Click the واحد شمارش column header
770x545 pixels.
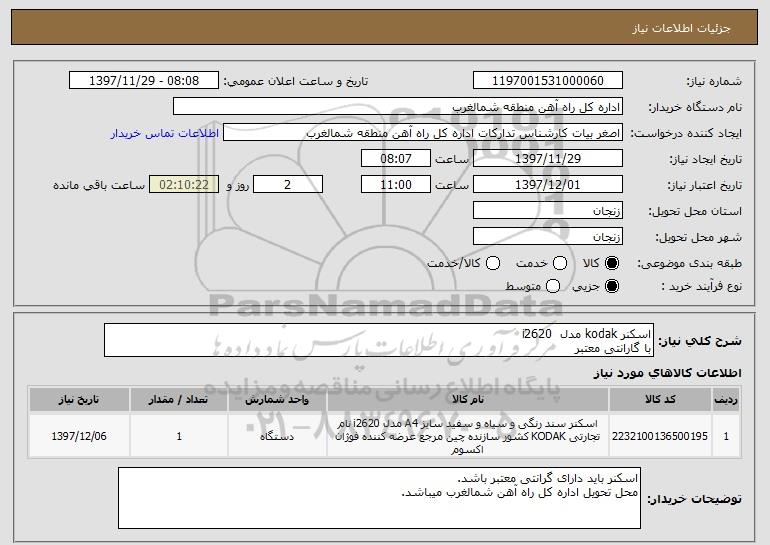277,400
